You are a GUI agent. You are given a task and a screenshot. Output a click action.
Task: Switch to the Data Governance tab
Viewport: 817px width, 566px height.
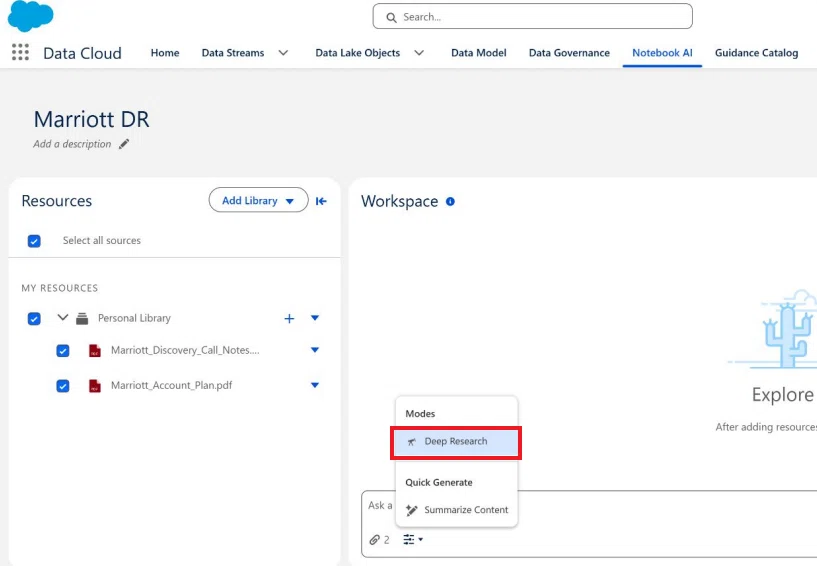(x=569, y=53)
